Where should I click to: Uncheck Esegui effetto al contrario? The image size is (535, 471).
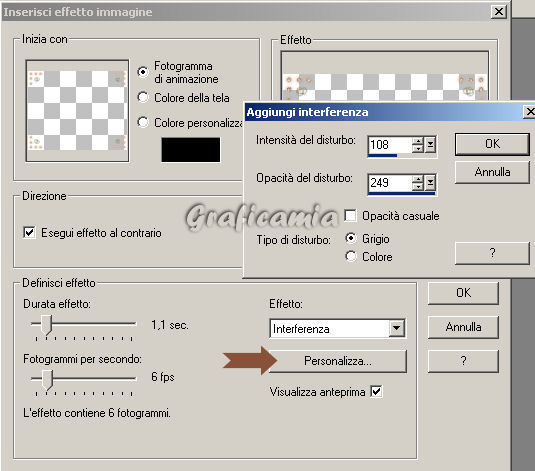(29, 233)
